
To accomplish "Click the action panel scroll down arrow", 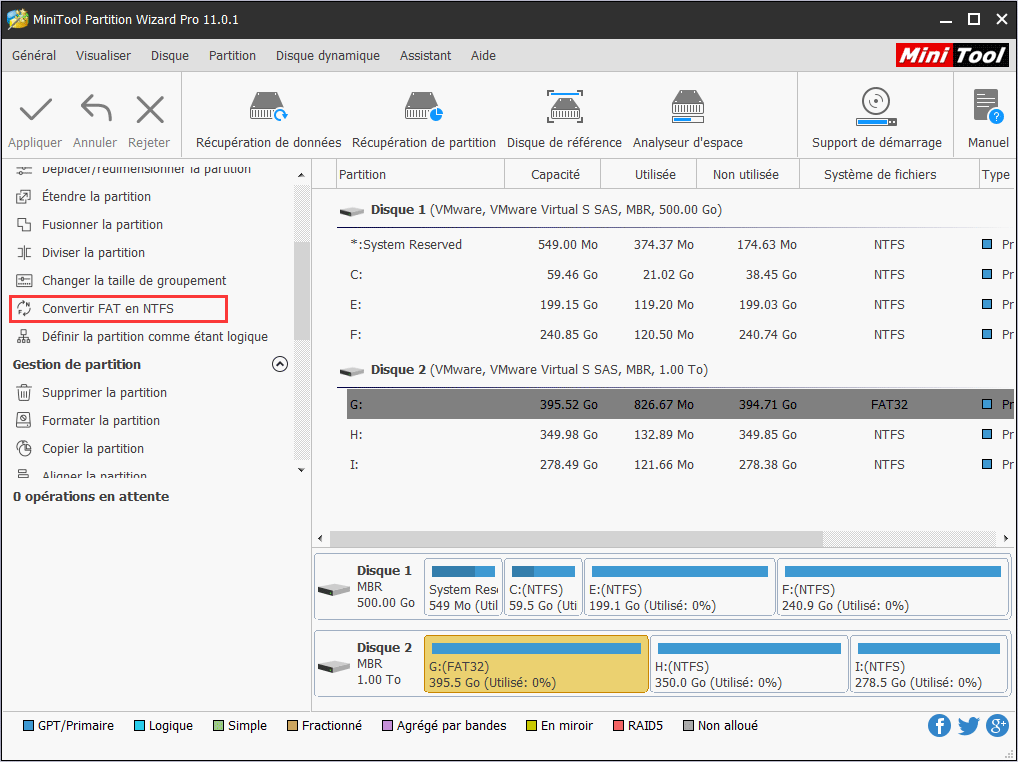I will [x=301, y=469].
